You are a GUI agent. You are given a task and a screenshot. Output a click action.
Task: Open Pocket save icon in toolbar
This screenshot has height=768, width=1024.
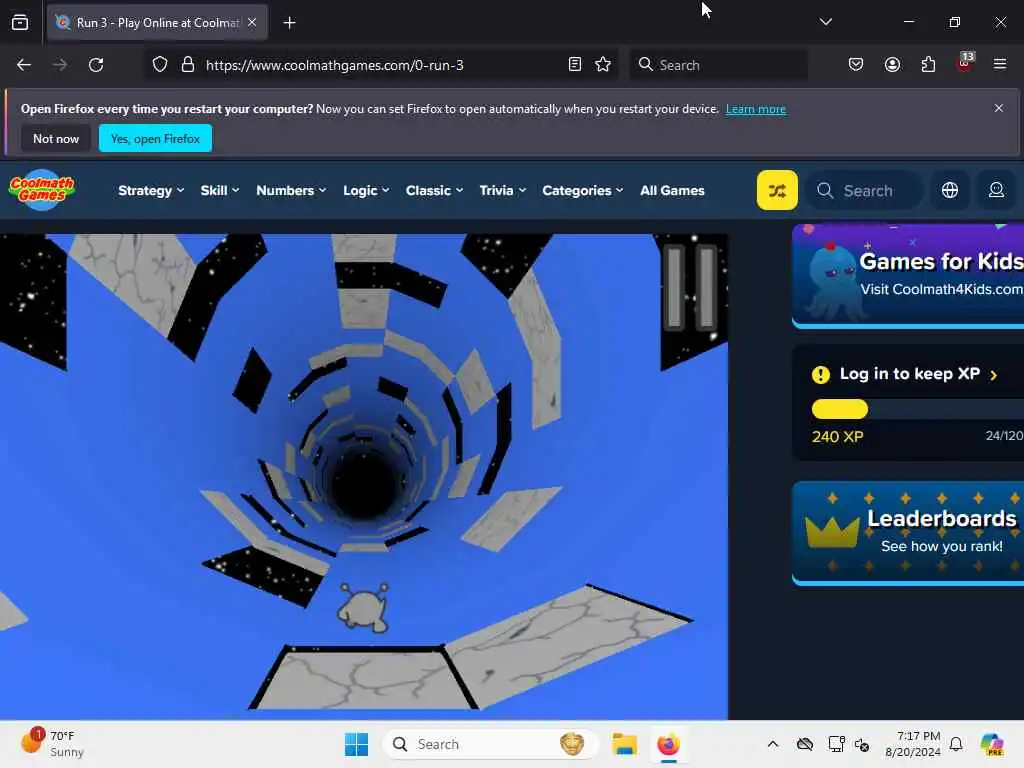coord(856,65)
